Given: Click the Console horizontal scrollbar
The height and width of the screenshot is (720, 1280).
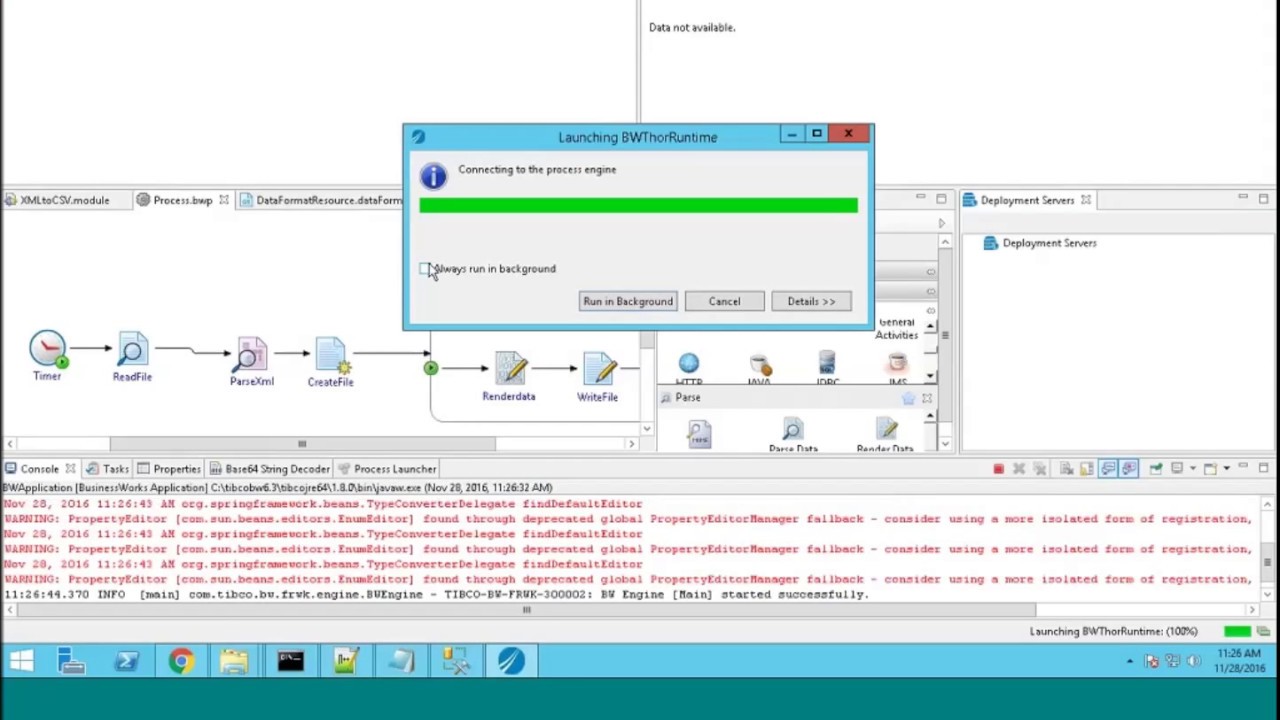Looking at the screenshot, I should click(x=526, y=610).
